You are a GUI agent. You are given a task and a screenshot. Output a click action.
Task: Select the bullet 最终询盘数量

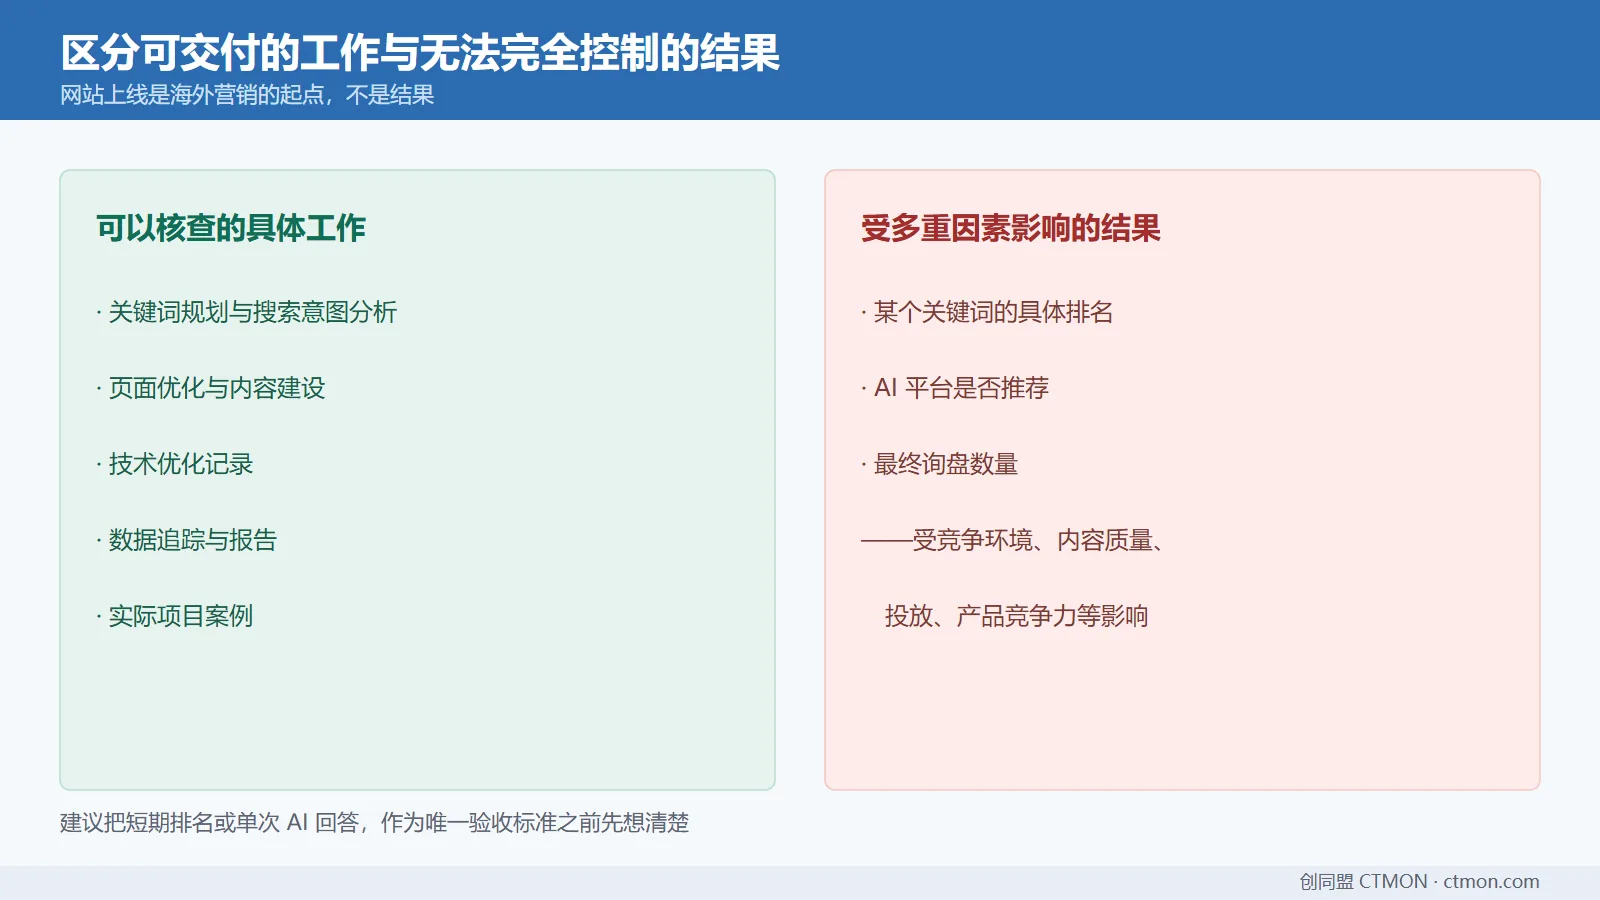pyautogui.click(x=940, y=464)
